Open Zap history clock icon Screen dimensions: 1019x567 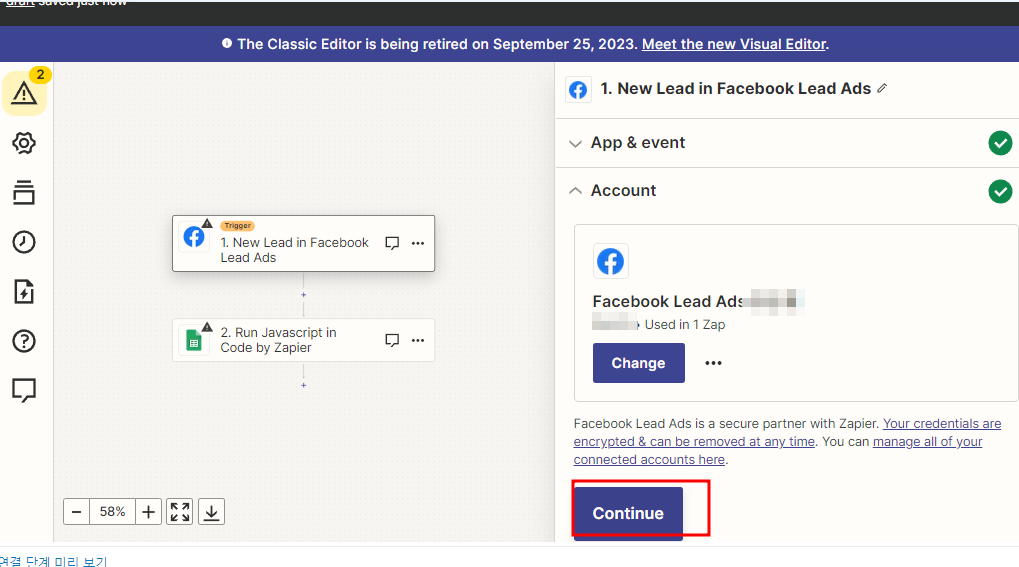coord(24,242)
